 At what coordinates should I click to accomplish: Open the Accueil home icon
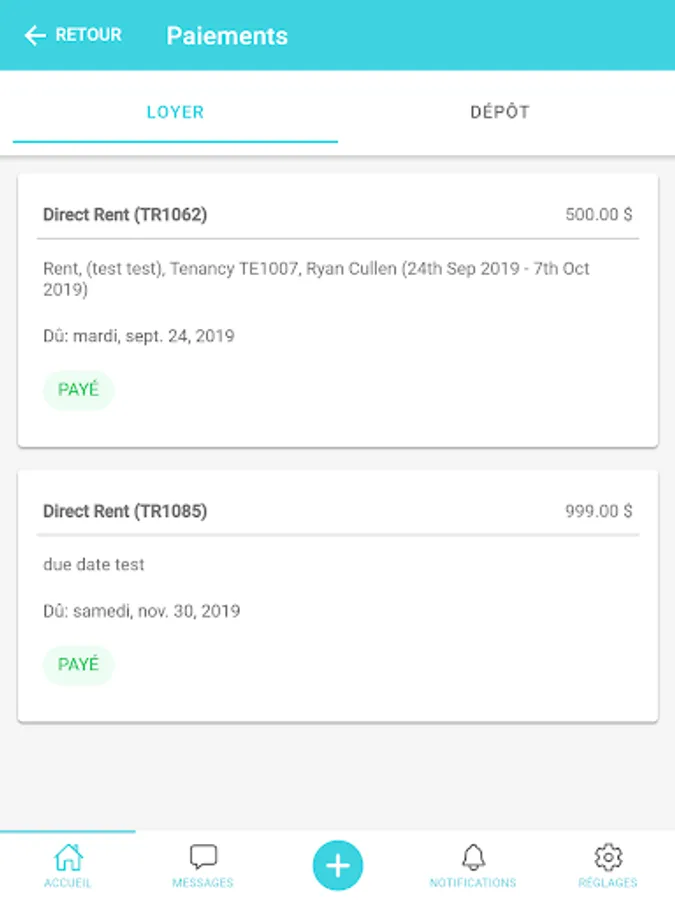pos(68,858)
